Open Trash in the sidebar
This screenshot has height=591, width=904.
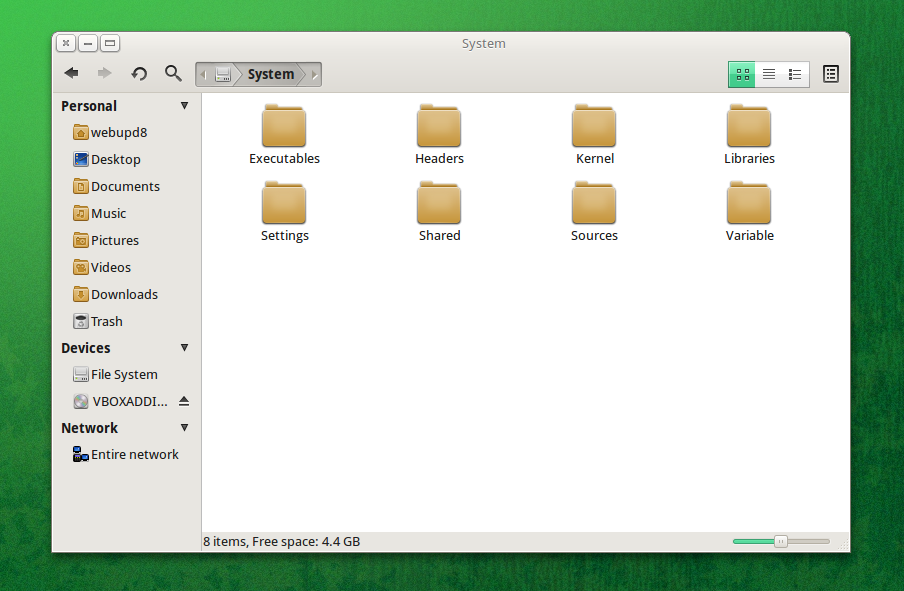tap(97, 322)
